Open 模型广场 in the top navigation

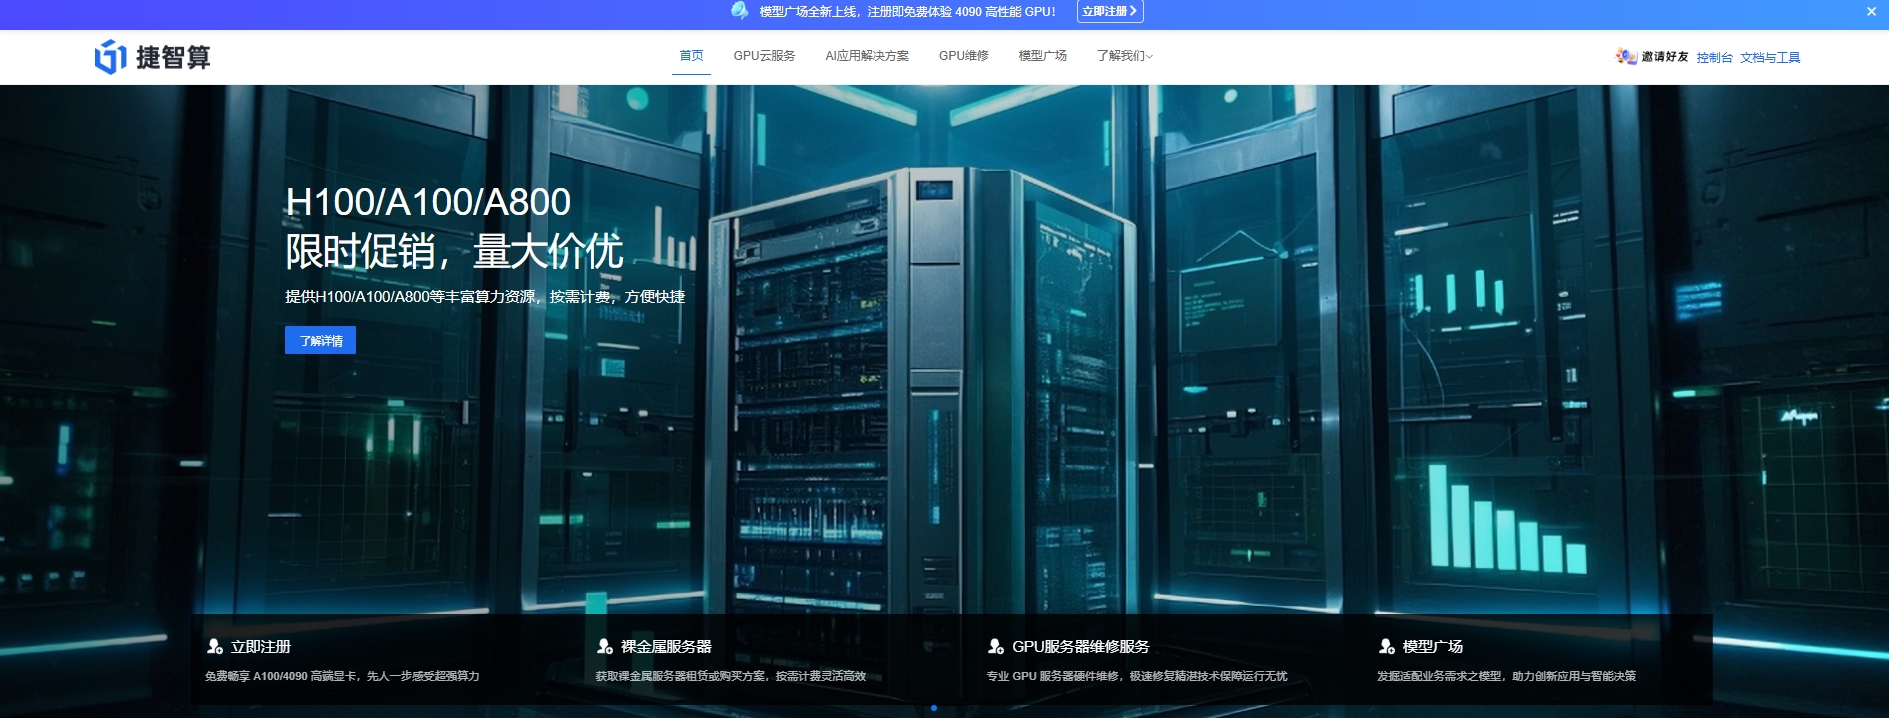pos(1042,56)
